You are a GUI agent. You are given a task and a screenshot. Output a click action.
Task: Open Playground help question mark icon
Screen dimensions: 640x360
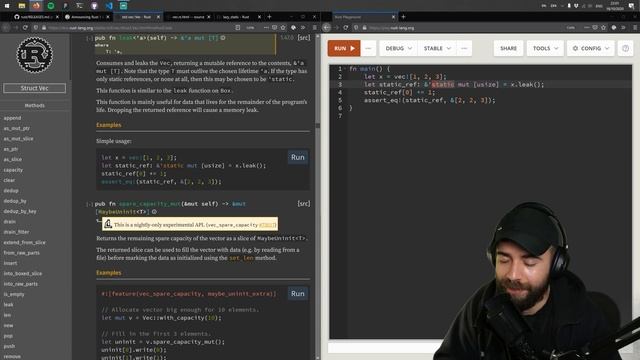point(625,48)
